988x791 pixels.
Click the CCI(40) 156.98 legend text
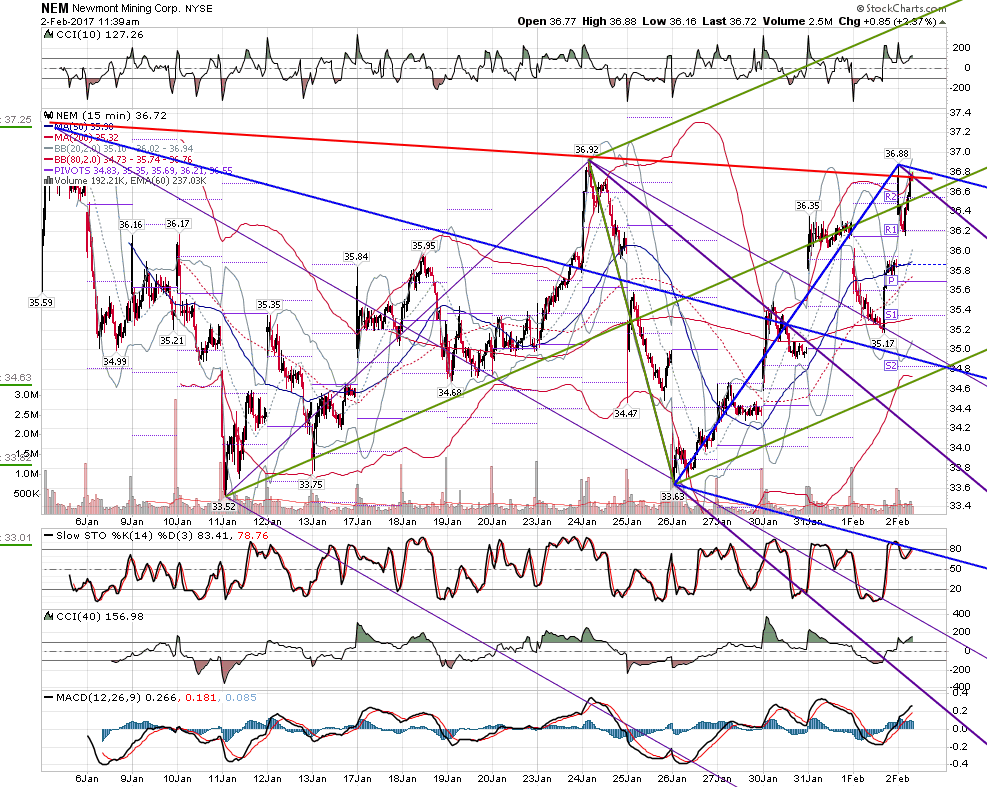click(x=100, y=616)
